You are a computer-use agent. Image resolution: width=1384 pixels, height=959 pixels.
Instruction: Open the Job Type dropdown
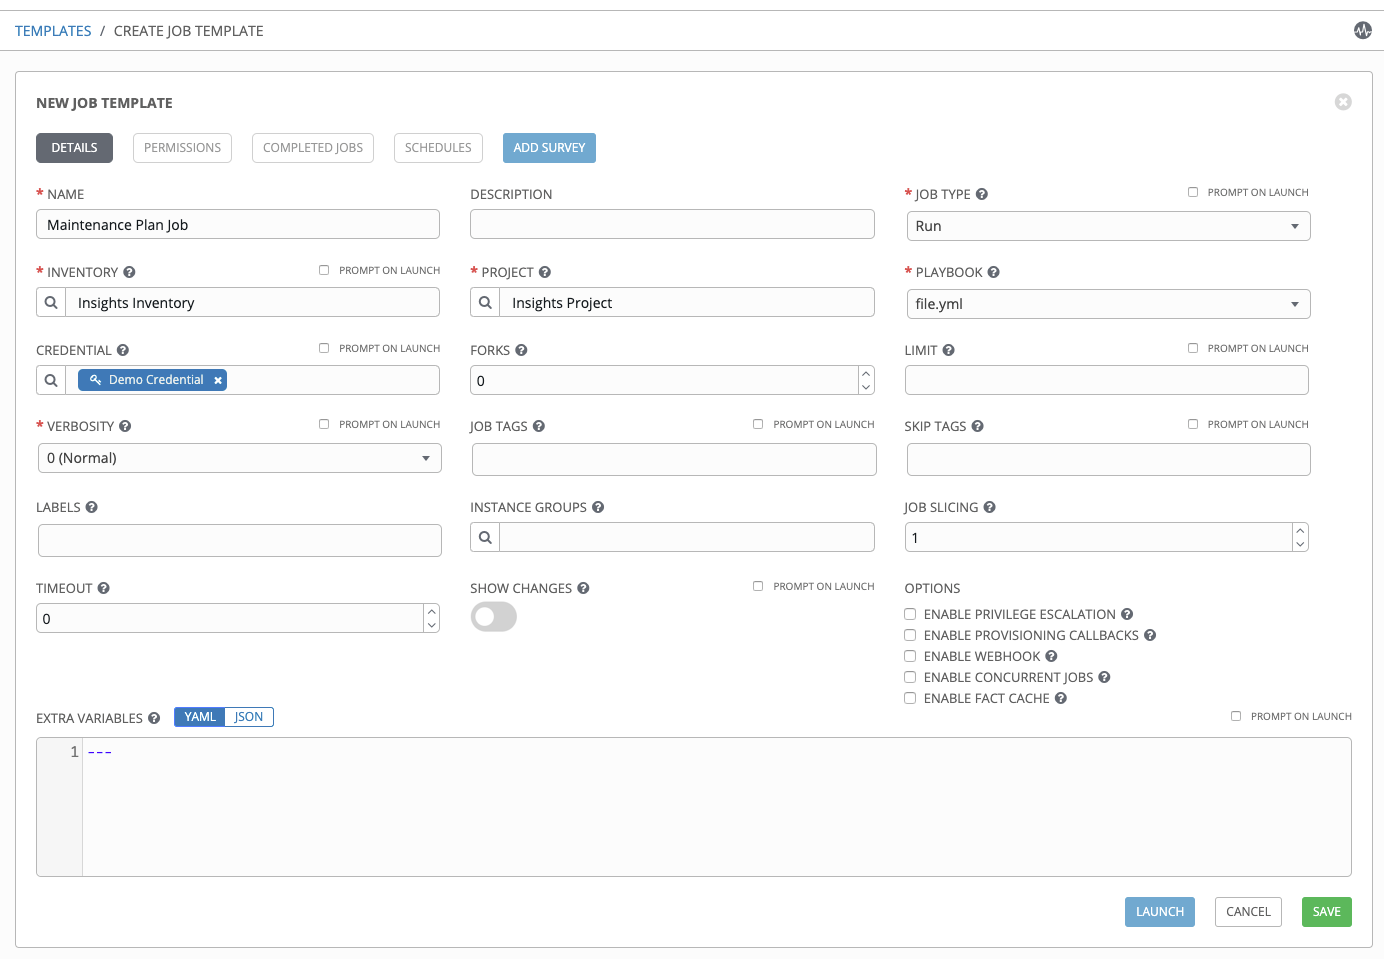1108,226
